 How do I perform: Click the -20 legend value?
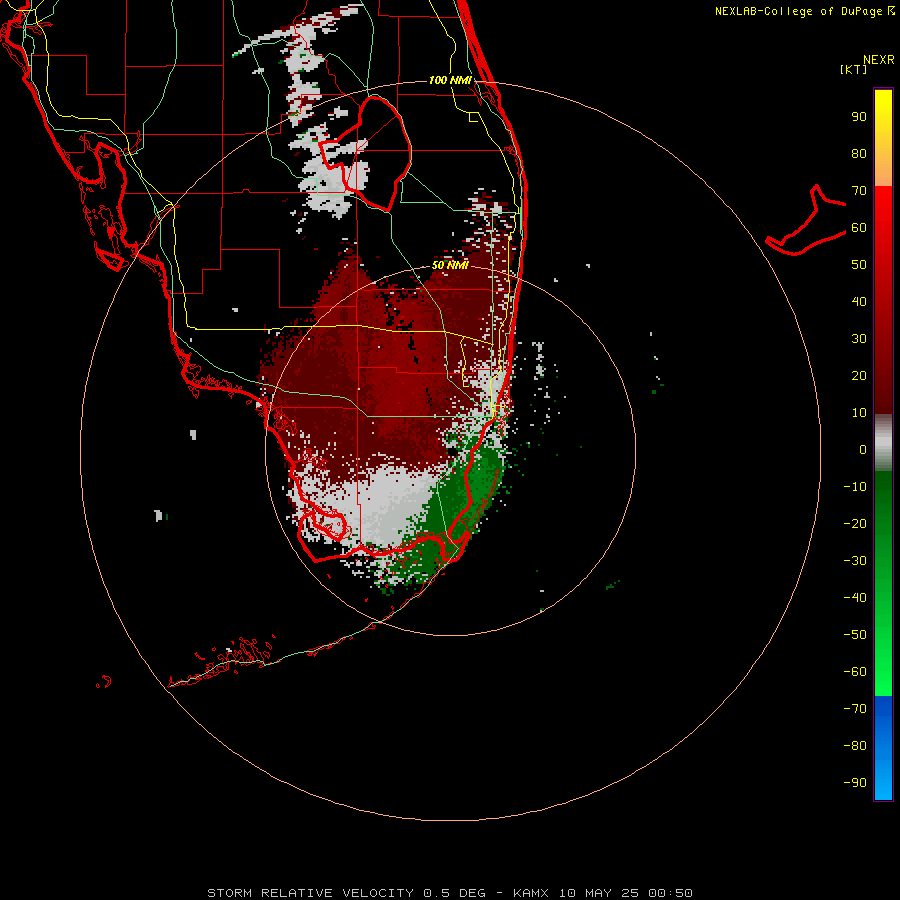pos(855,523)
